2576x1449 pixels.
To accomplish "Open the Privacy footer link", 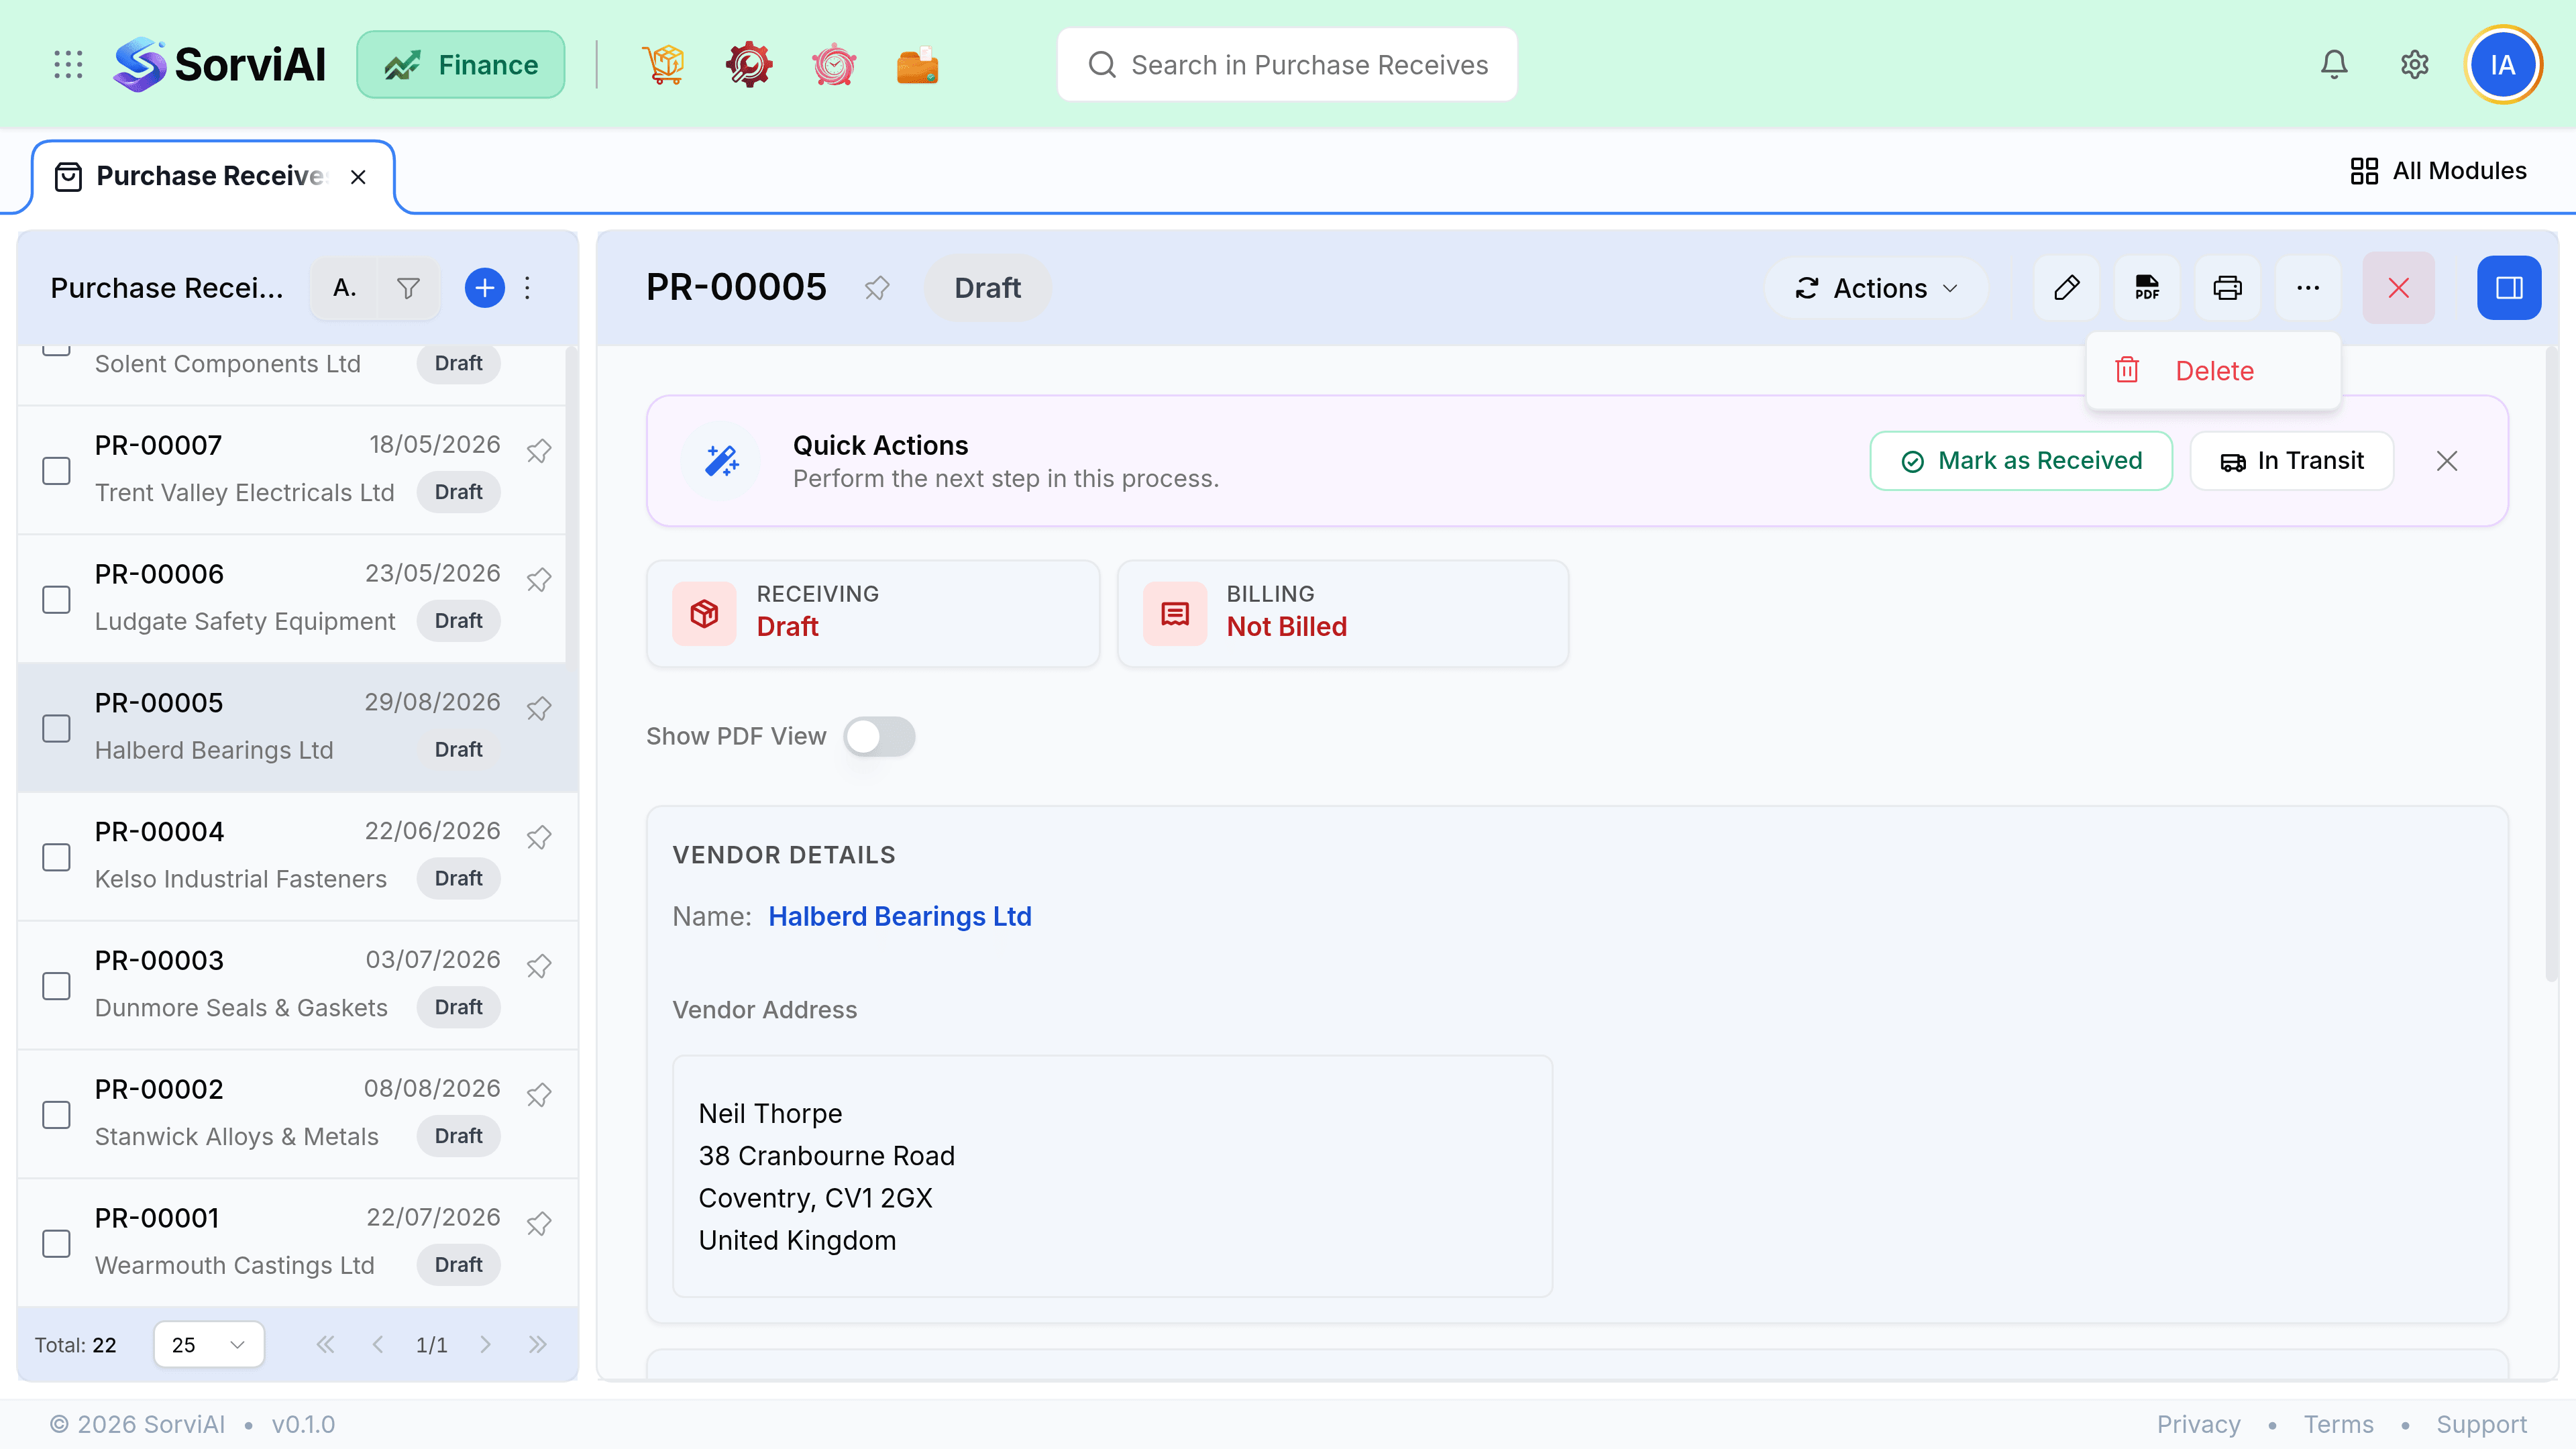I will 2198,1424.
